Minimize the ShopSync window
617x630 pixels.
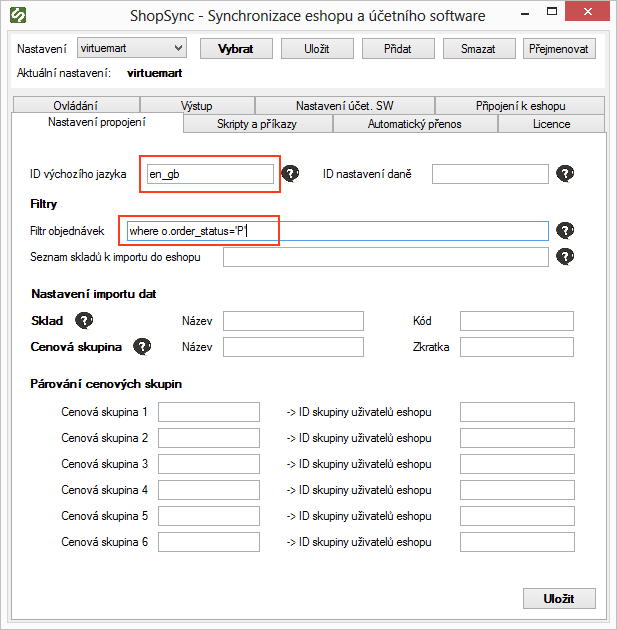pos(525,13)
